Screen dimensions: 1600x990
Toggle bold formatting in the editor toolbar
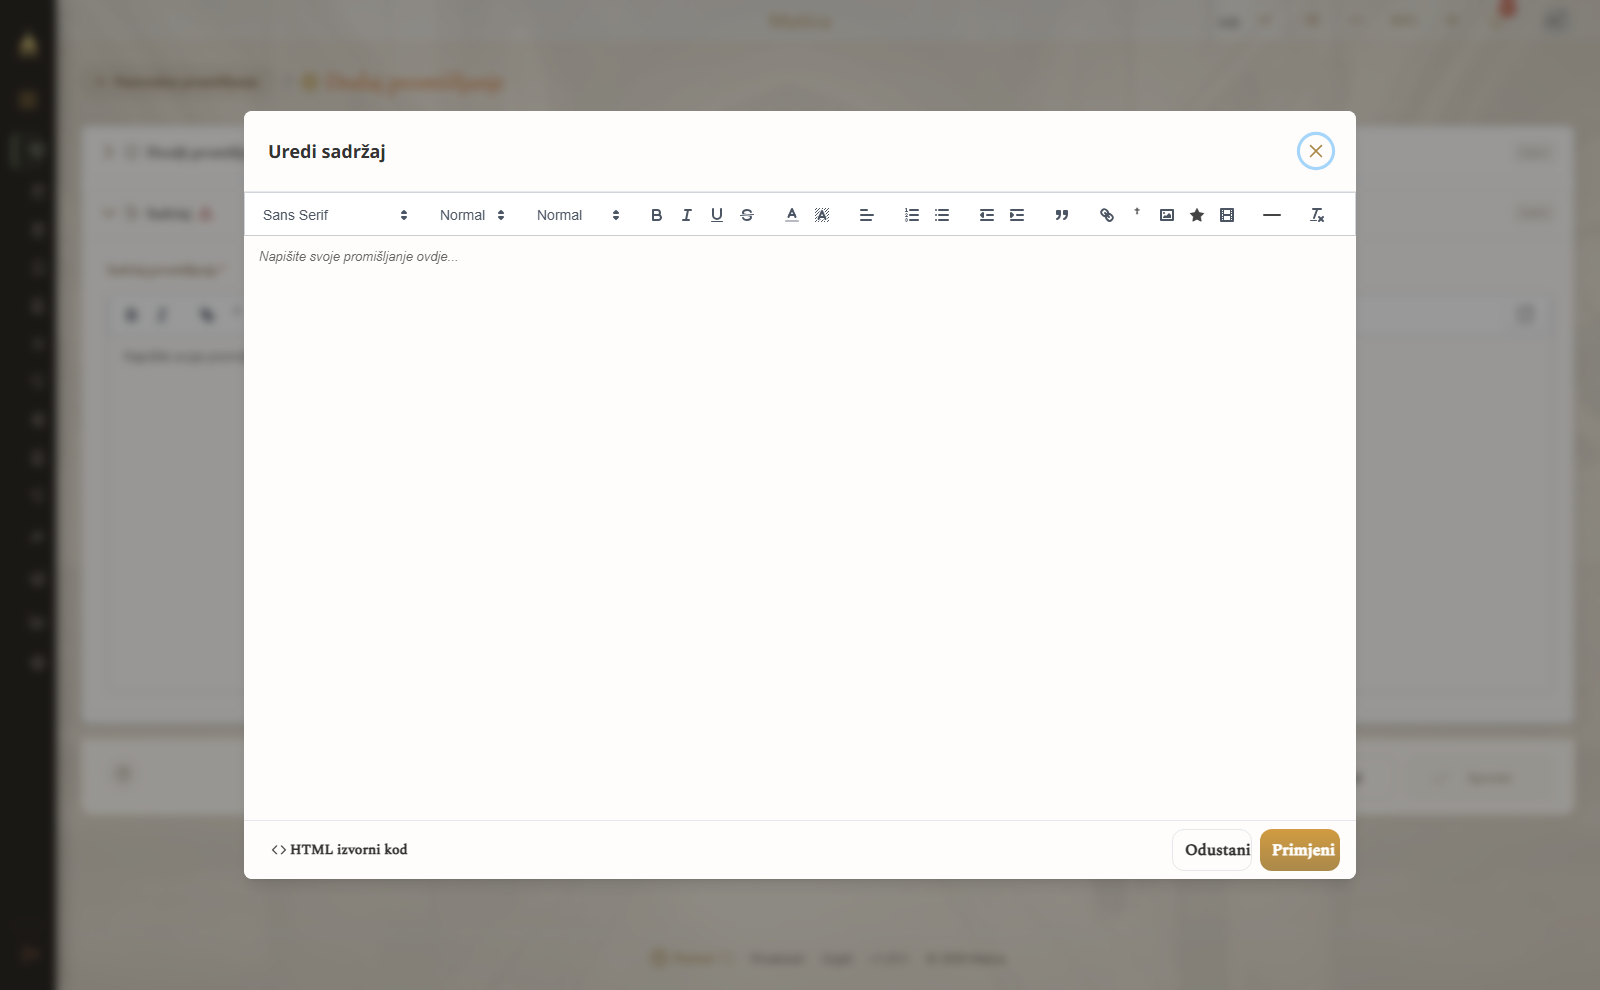[656, 215]
